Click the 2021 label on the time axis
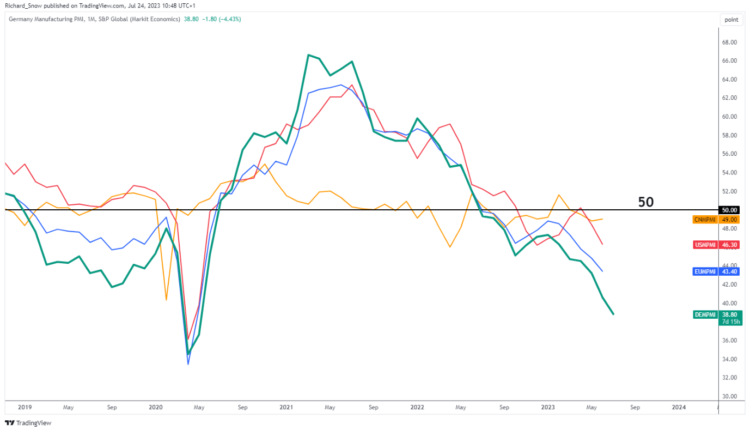The height and width of the screenshot is (430, 750). [x=286, y=407]
